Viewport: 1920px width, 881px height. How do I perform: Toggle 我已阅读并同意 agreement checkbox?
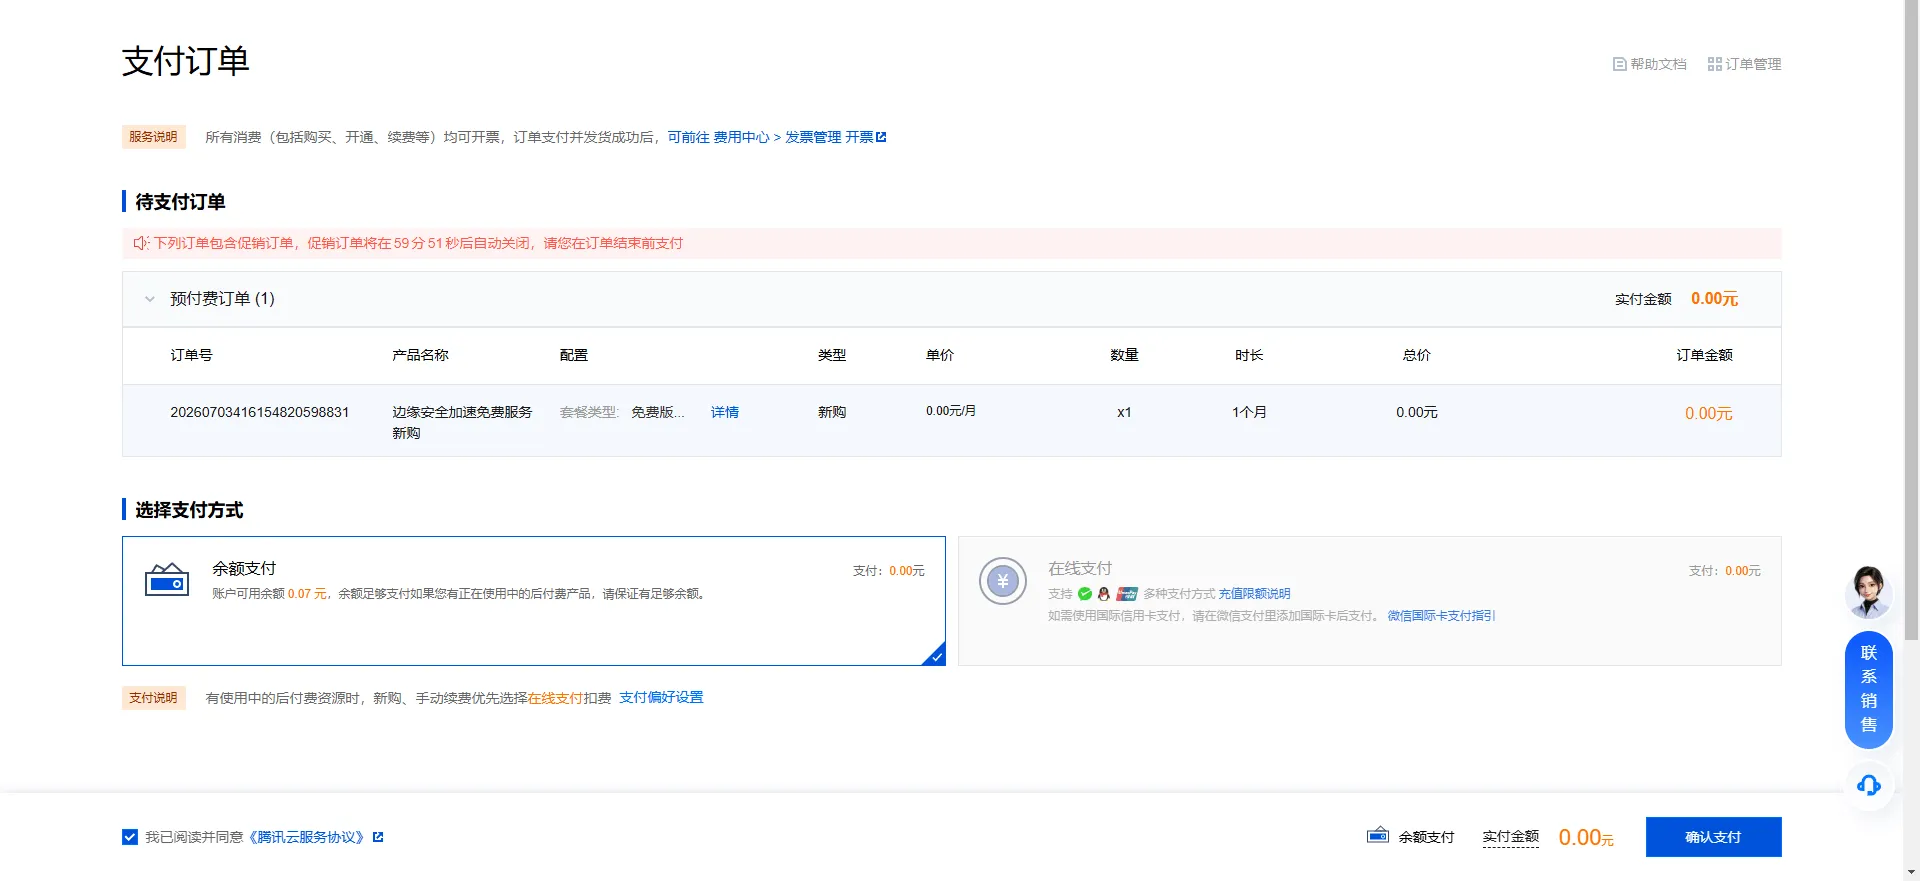coord(130,837)
